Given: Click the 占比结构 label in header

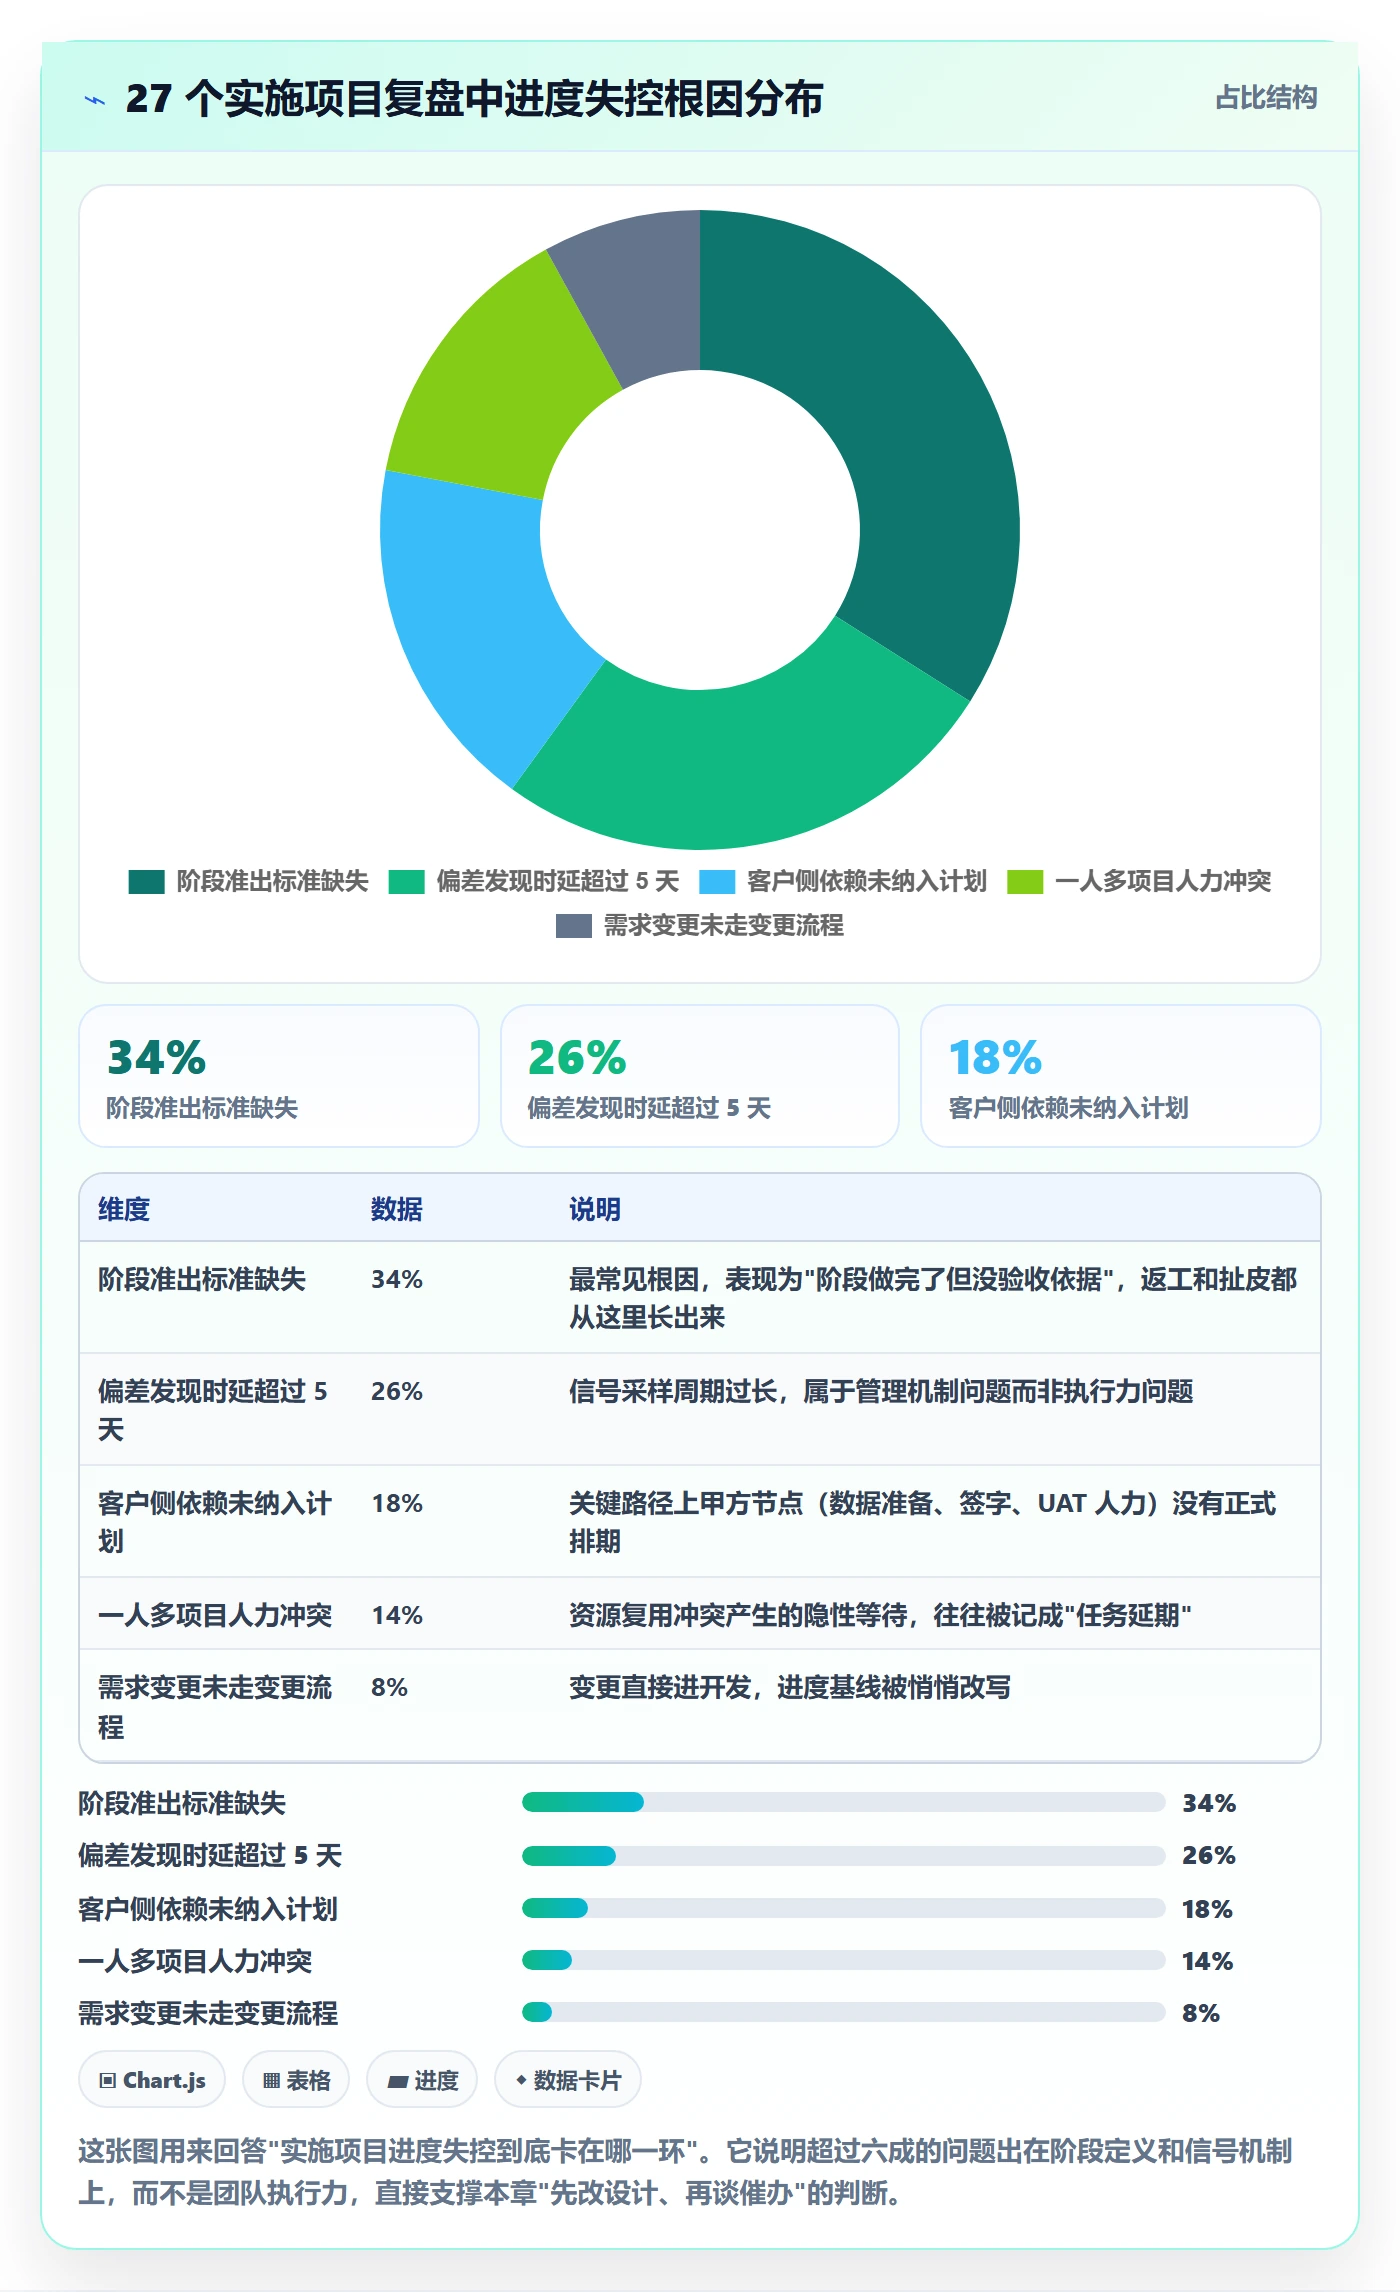Looking at the screenshot, I should click(x=1266, y=98).
